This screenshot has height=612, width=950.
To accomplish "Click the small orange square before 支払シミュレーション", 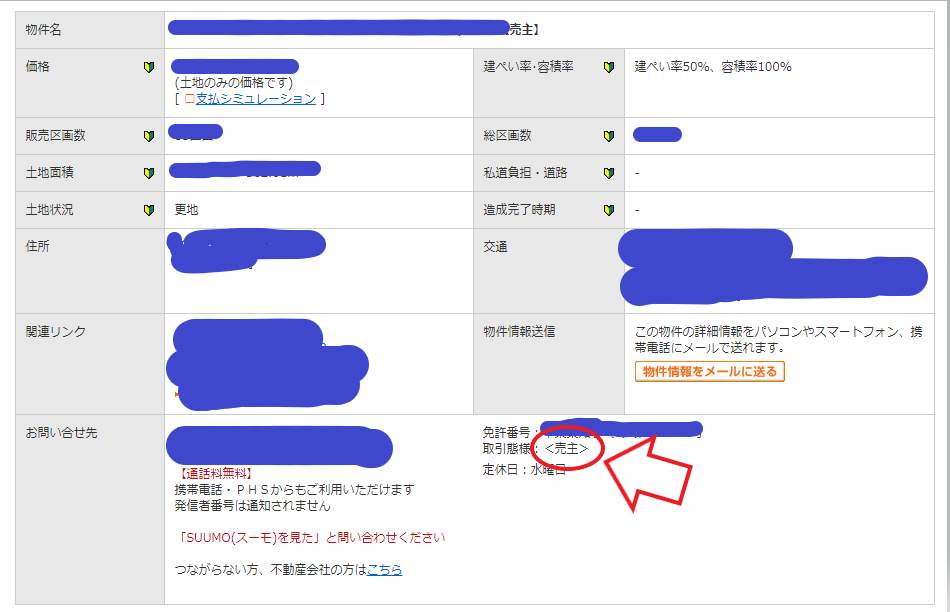I will click(x=189, y=99).
